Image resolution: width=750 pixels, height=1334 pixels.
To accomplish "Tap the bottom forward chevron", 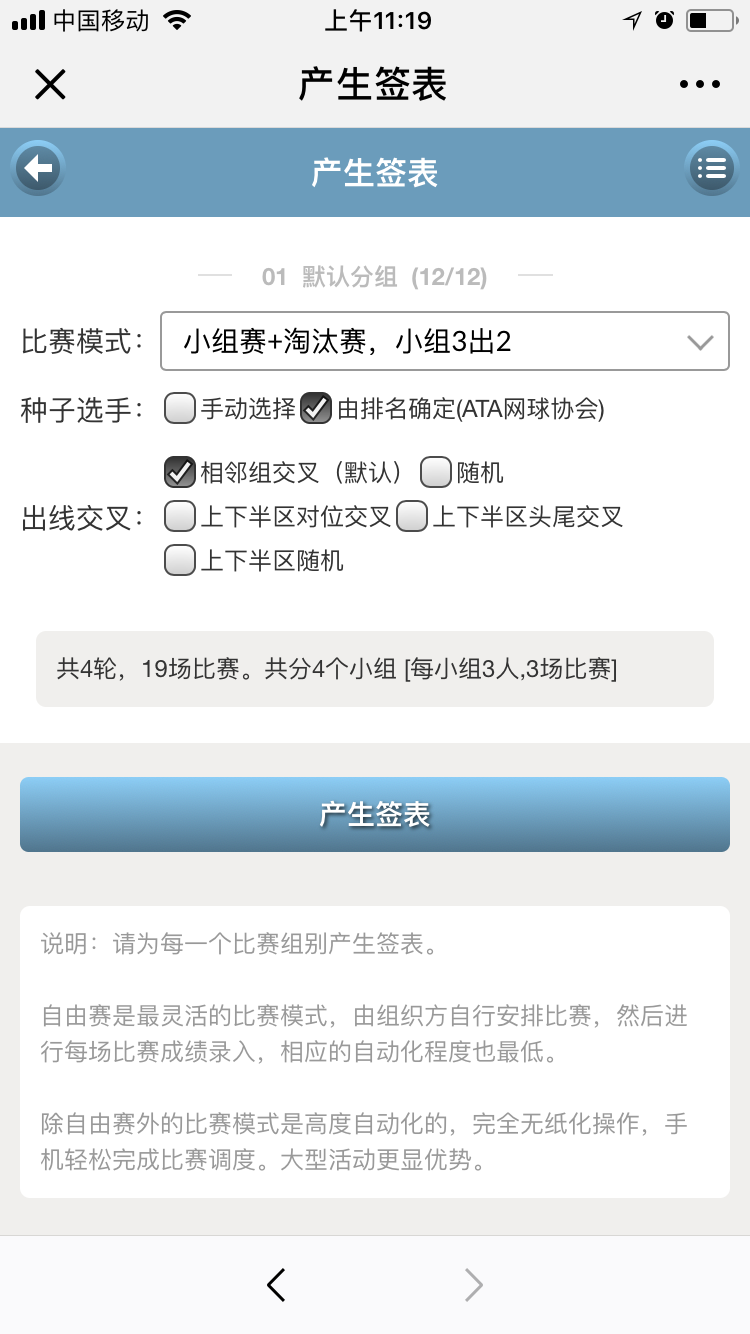I will point(473,1285).
